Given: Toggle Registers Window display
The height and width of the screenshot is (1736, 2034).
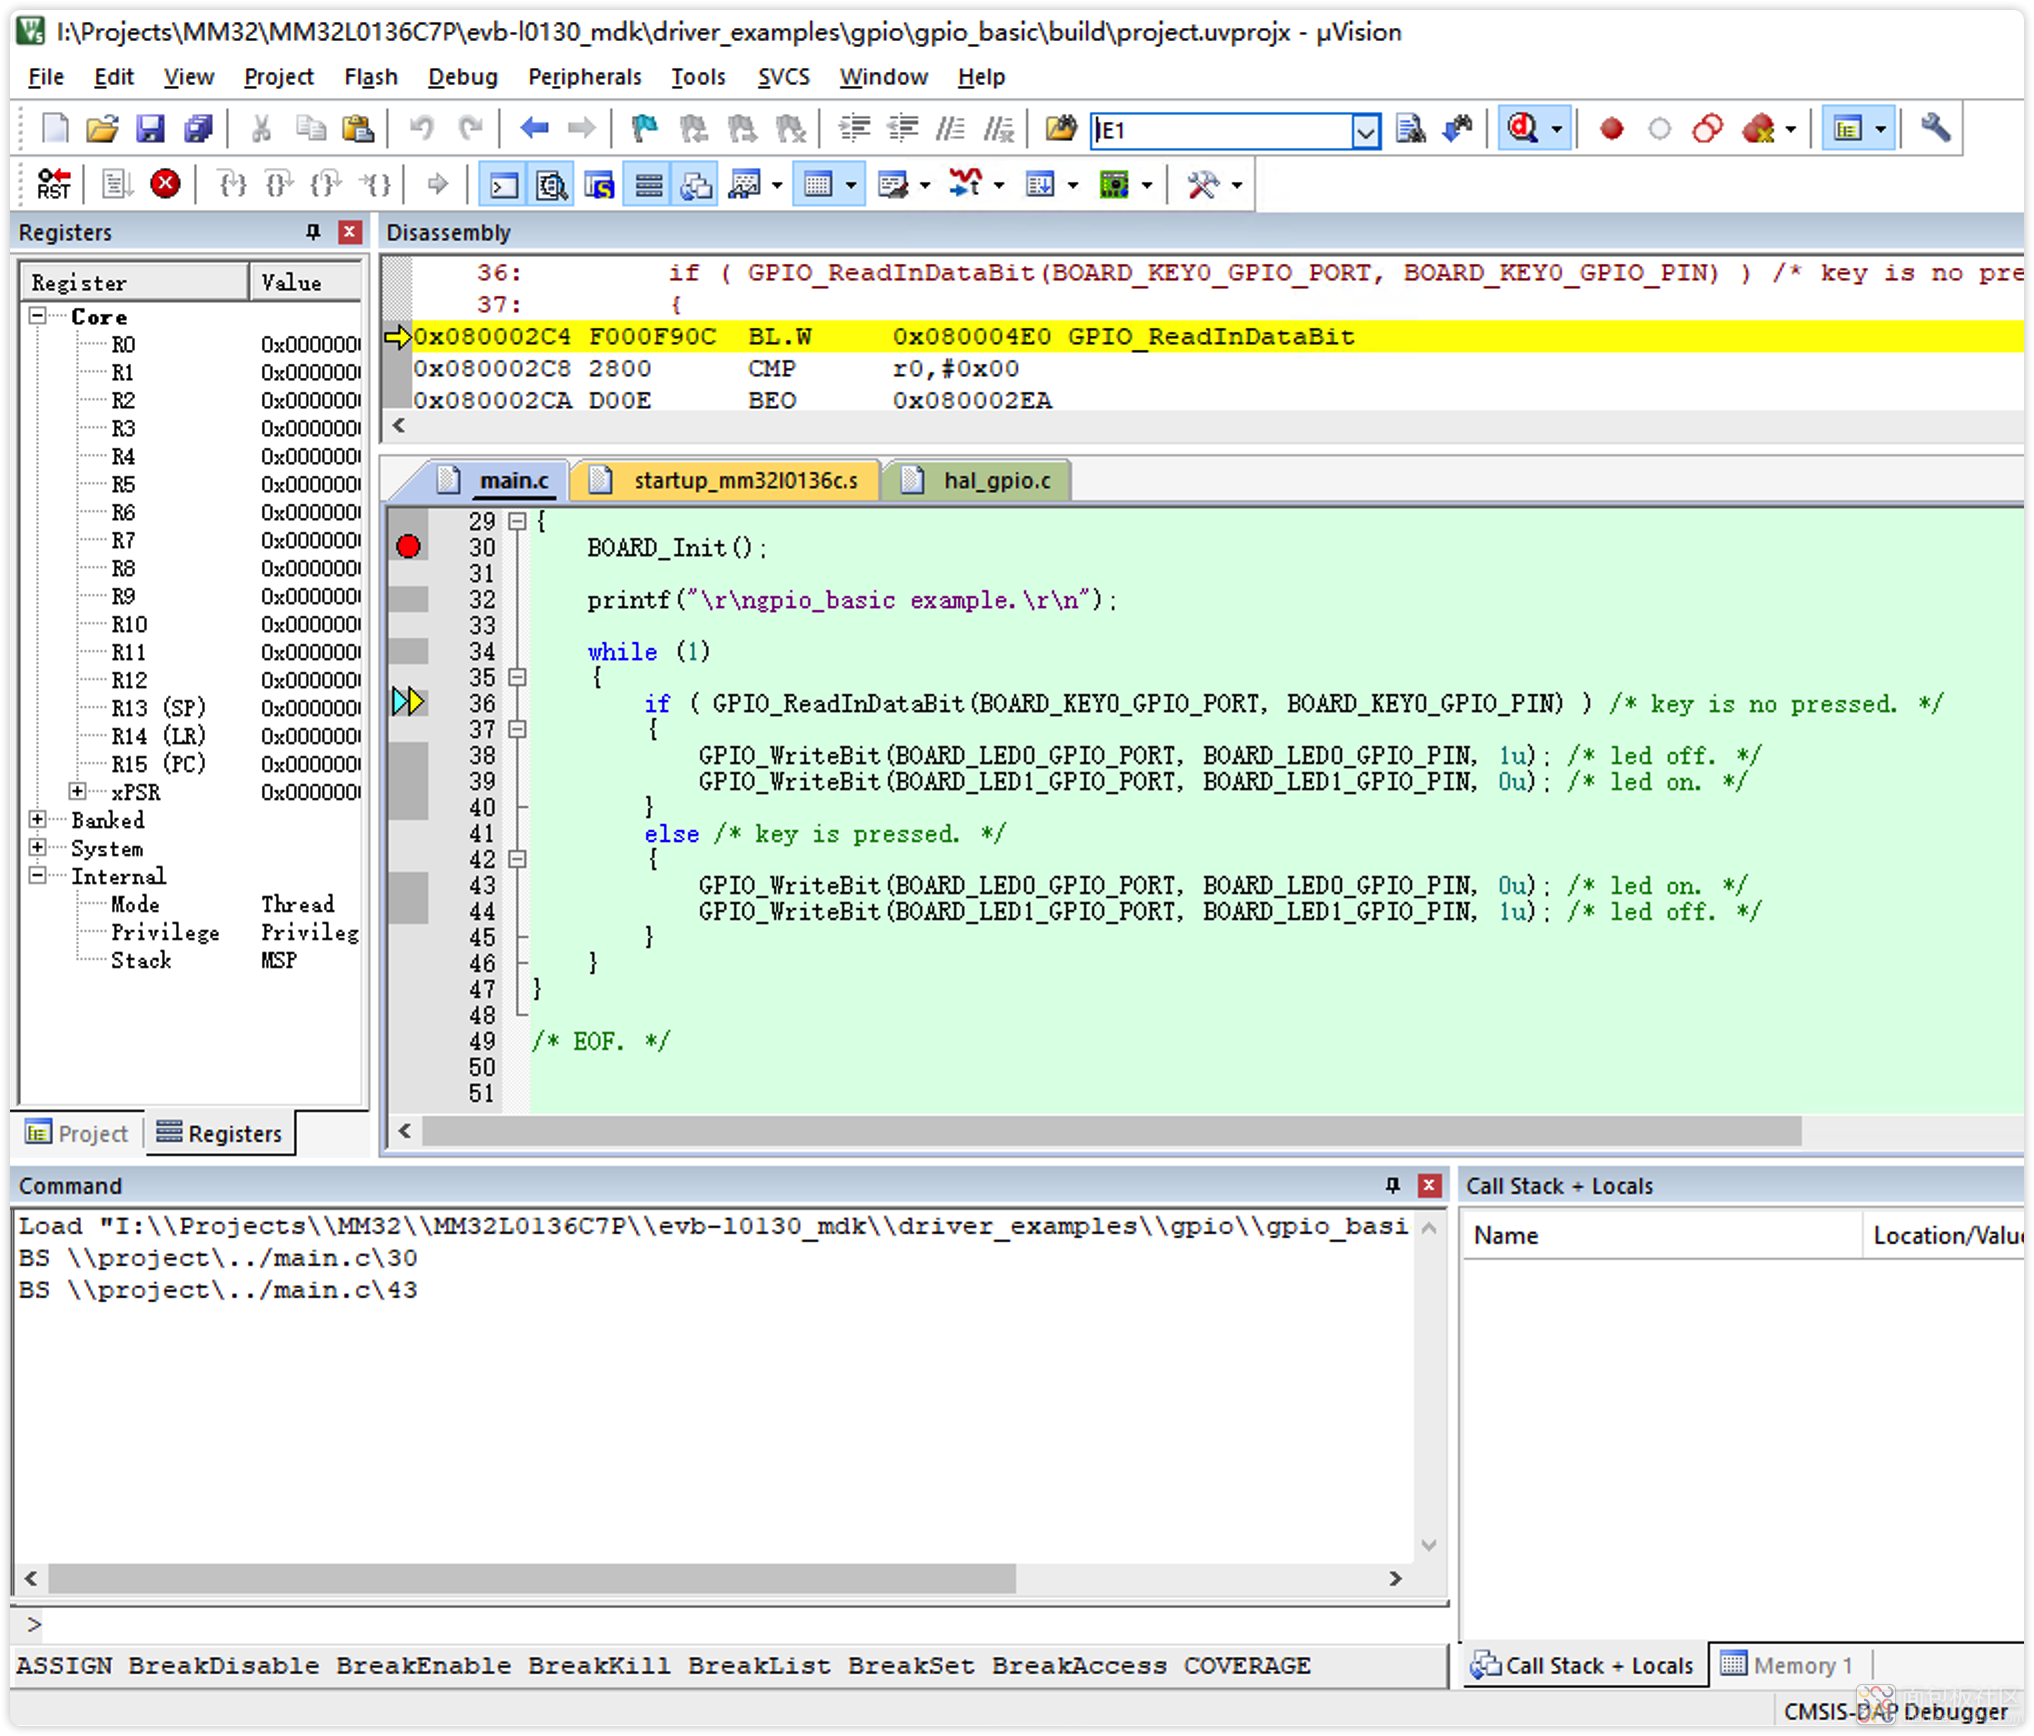Looking at the screenshot, I should coord(648,185).
